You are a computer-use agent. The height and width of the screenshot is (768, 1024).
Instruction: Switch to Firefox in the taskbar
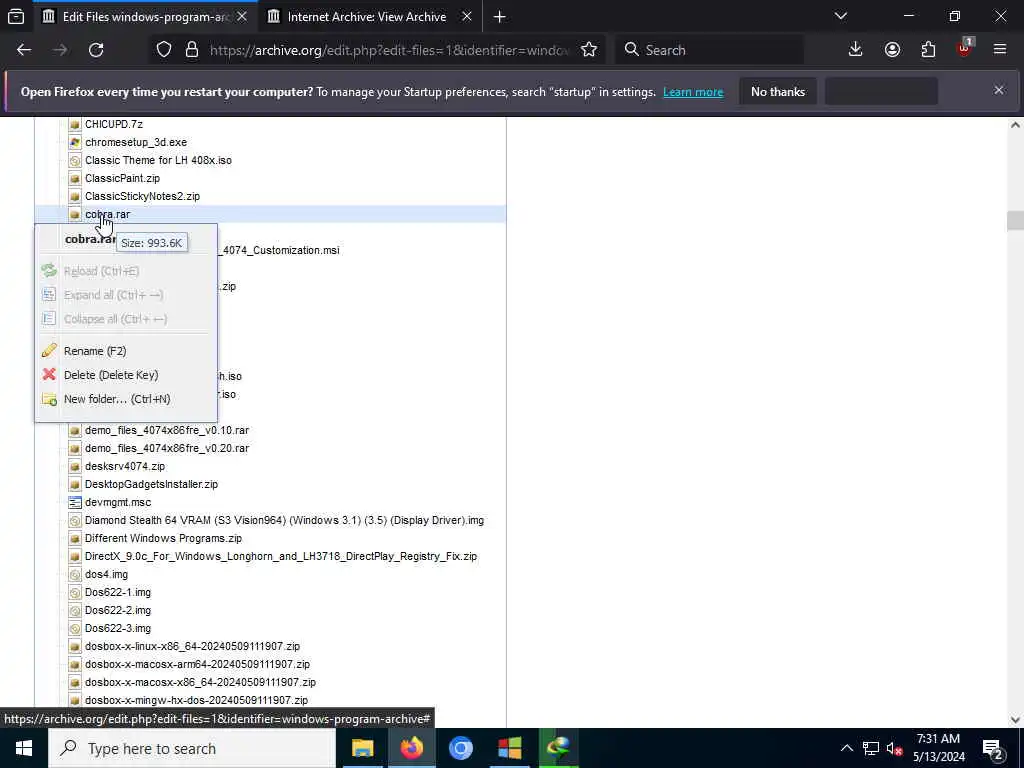[411, 748]
